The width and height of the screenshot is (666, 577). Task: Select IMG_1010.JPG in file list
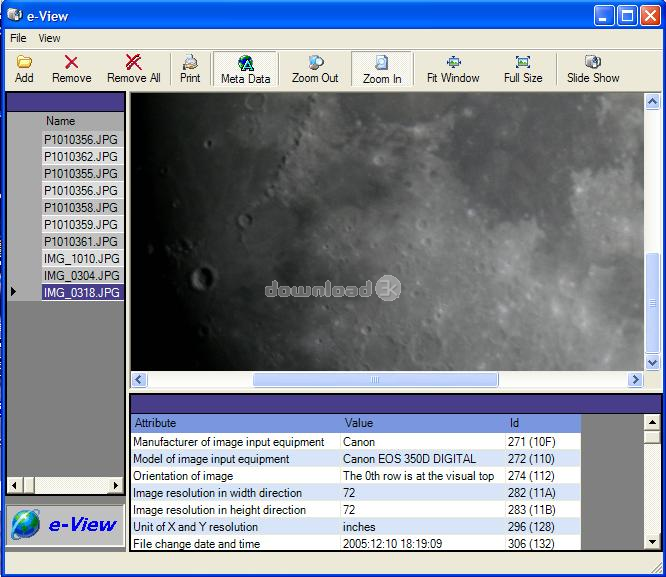tap(82, 258)
